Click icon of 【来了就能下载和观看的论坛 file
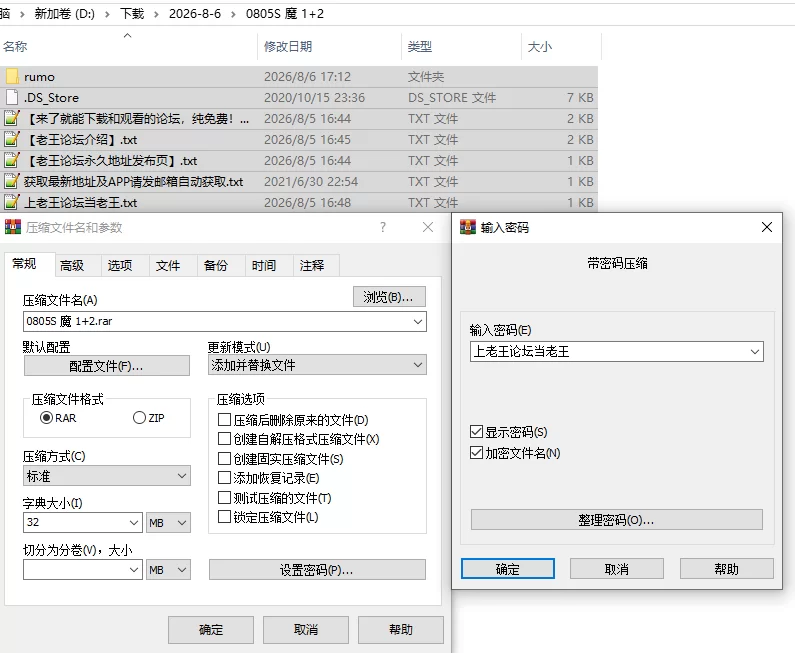795x653 pixels. point(12,118)
